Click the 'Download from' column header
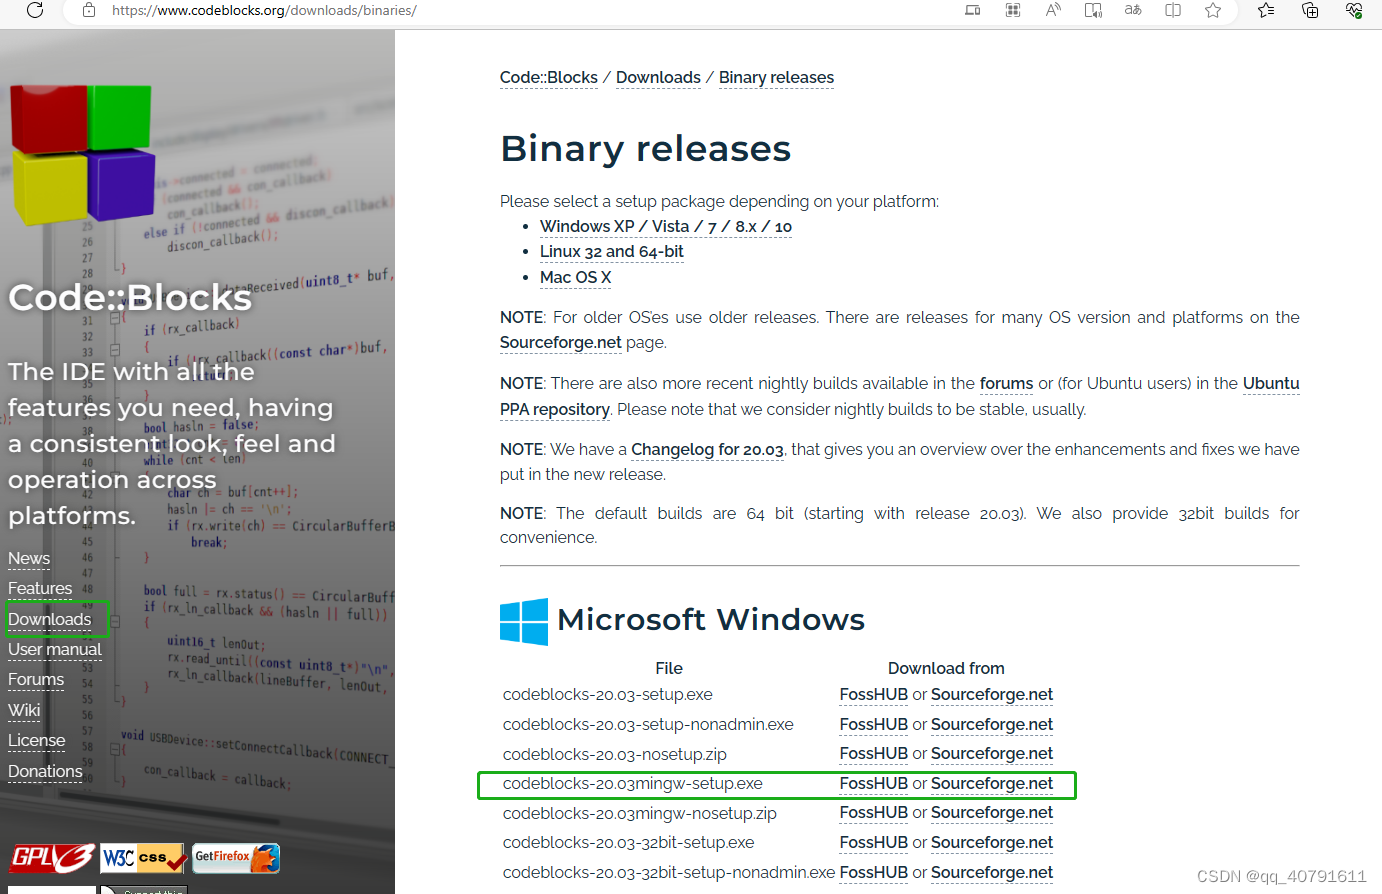 tap(946, 668)
